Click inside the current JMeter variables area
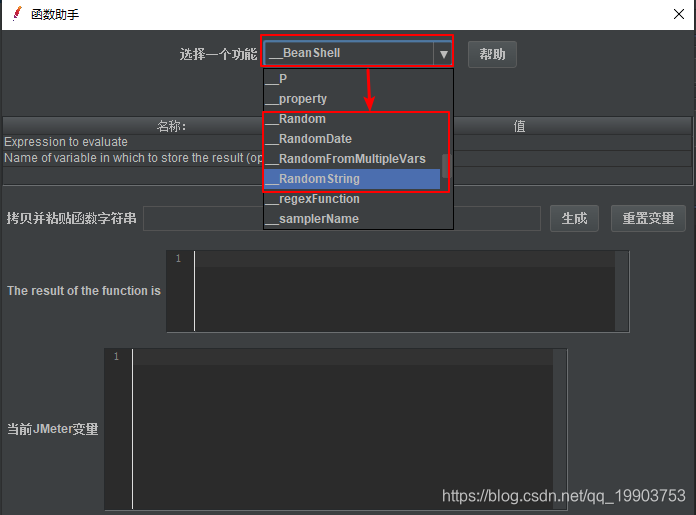Image resolution: width=696 pixels, height=515 pixels. pos(343,429)
